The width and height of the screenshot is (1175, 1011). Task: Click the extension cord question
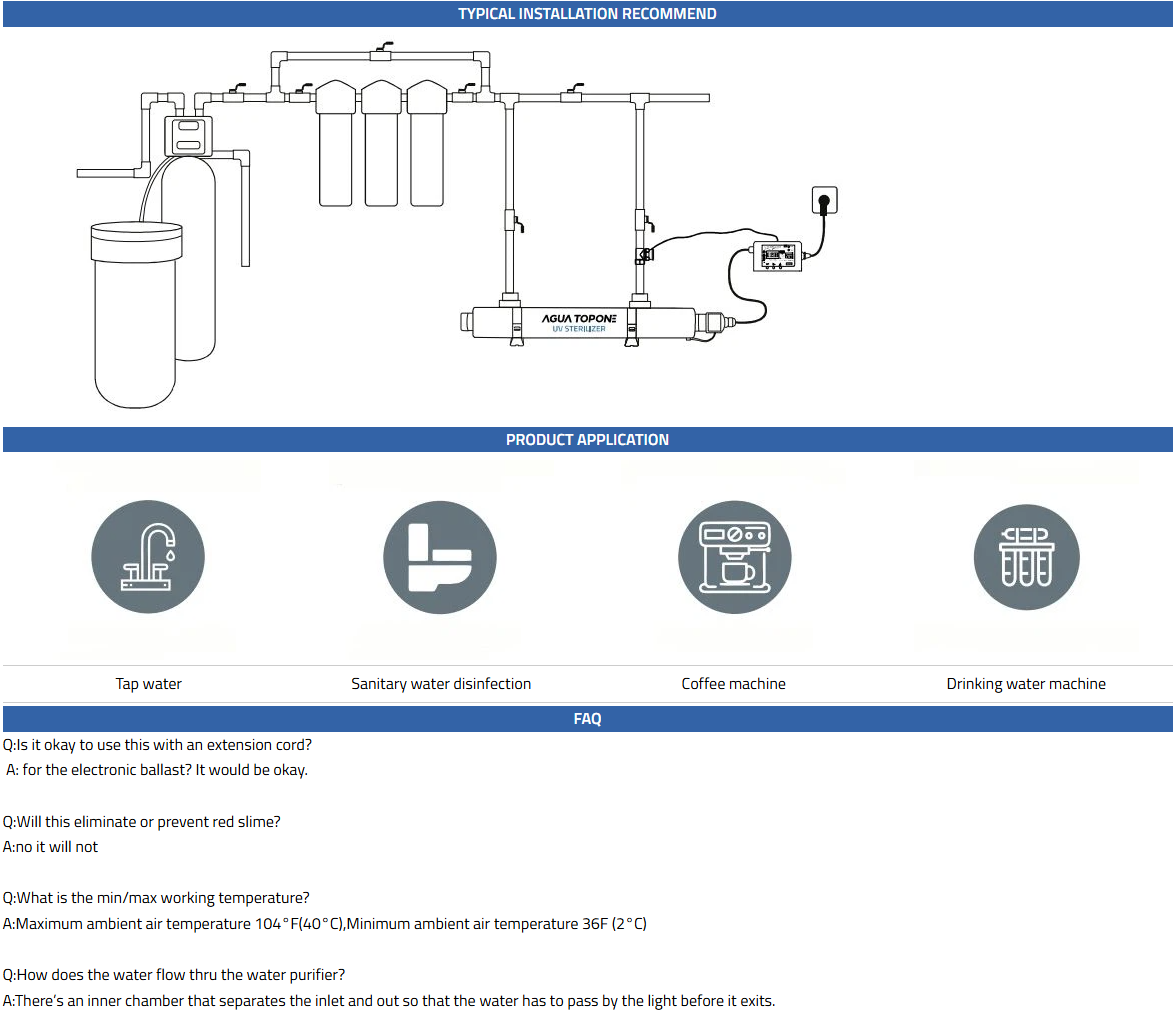[157, 745]
